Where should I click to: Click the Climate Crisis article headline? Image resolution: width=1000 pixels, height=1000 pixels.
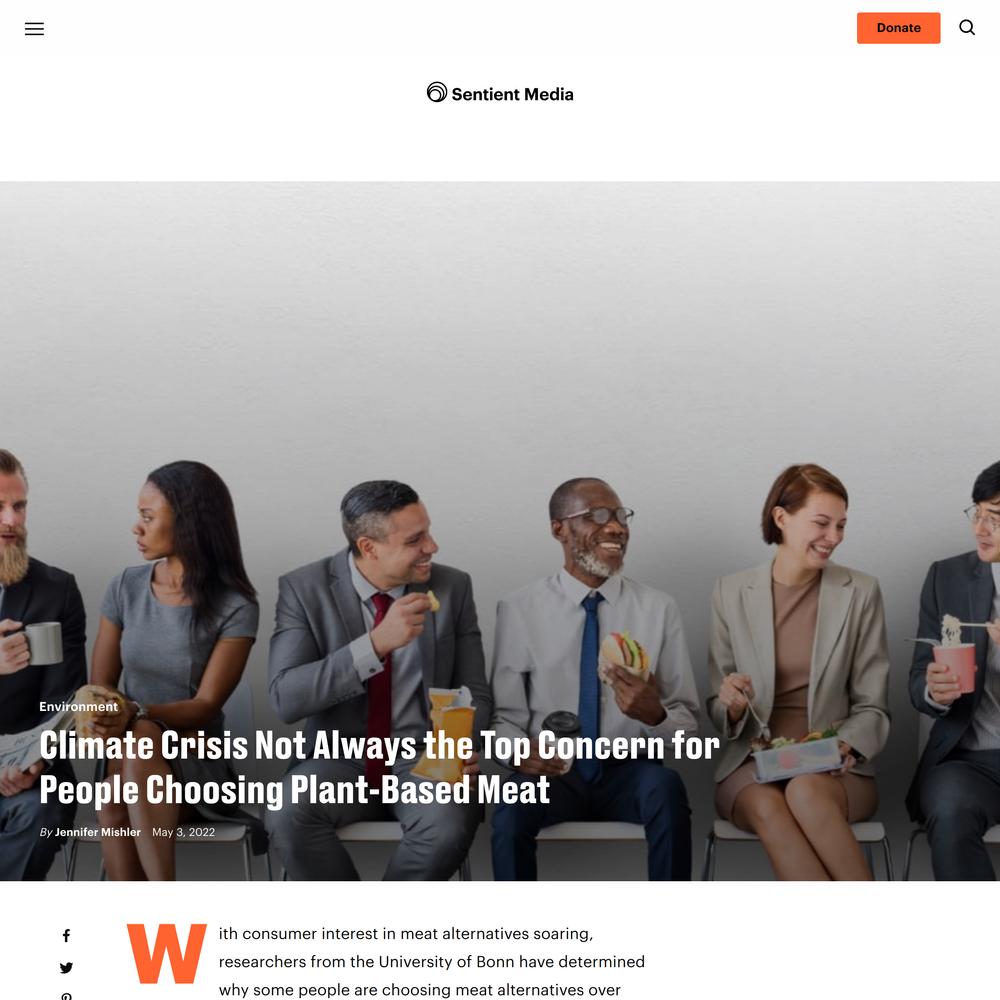[379, 768]
